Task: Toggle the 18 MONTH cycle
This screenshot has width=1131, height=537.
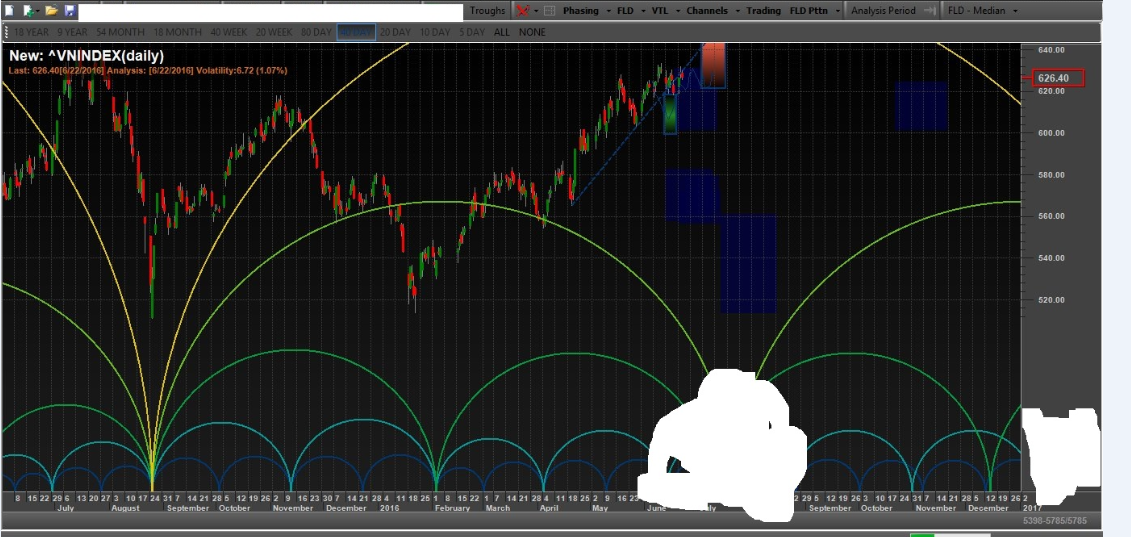Action: 177,32
